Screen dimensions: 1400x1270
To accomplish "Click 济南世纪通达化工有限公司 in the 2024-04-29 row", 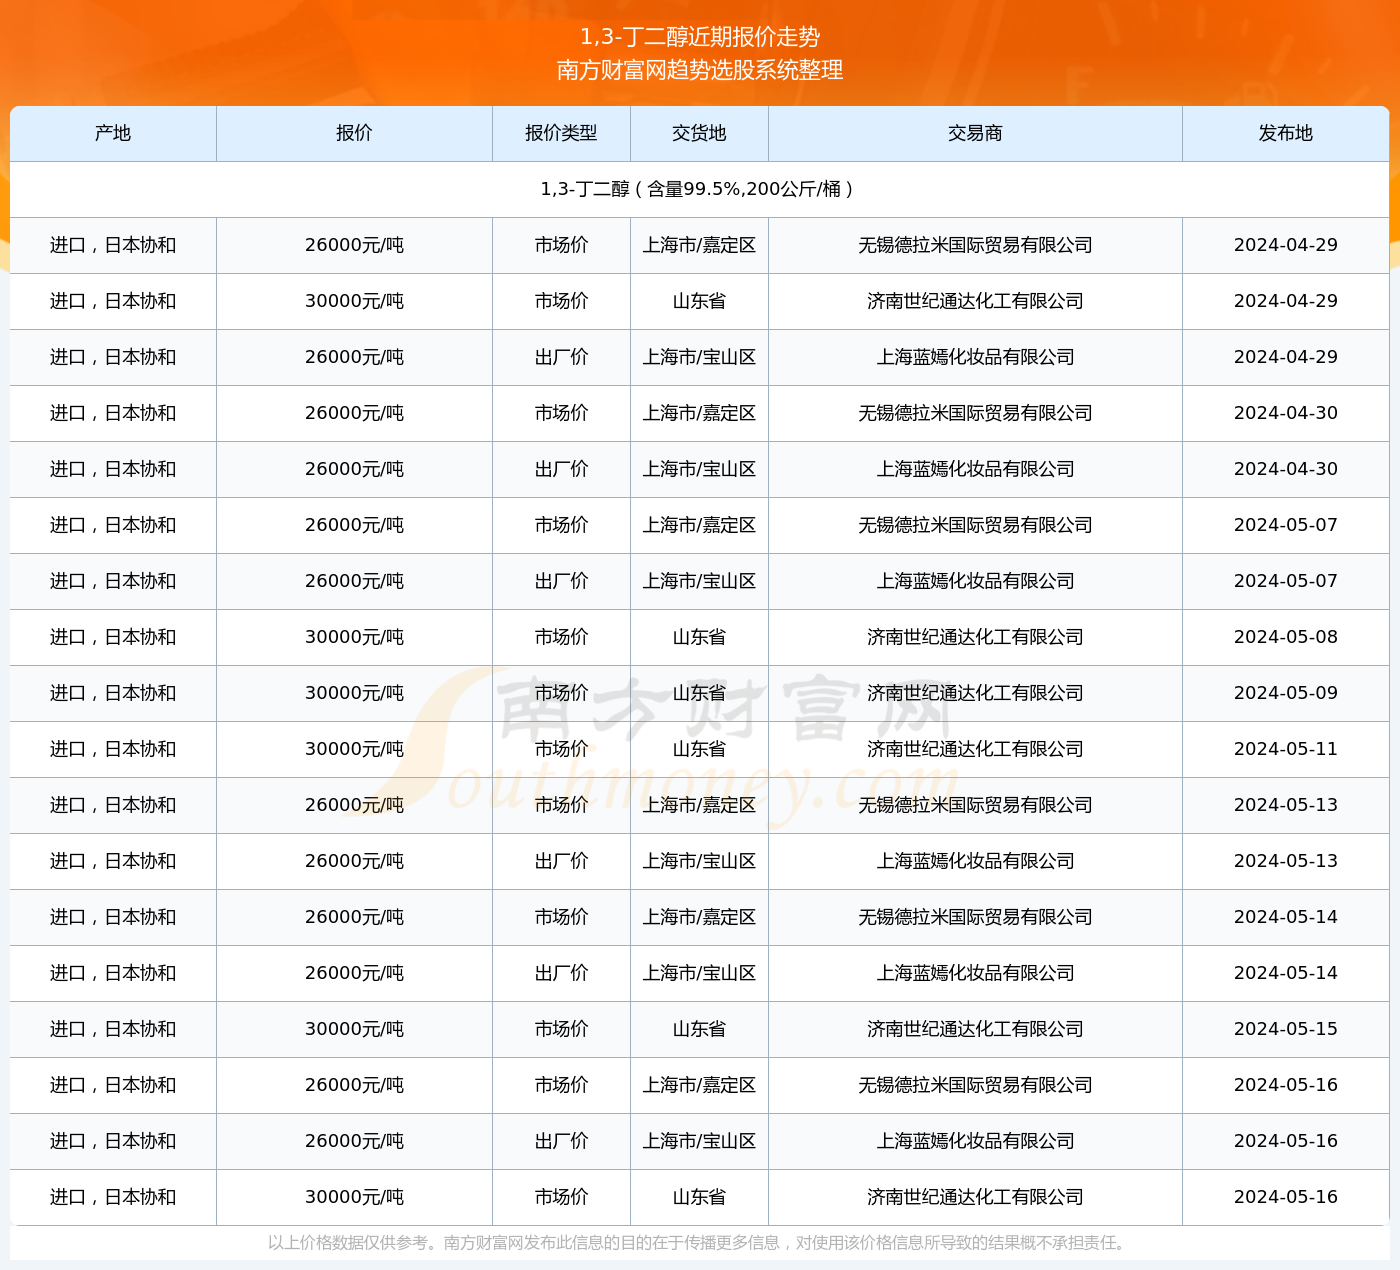I will click(x=975, y=301).
